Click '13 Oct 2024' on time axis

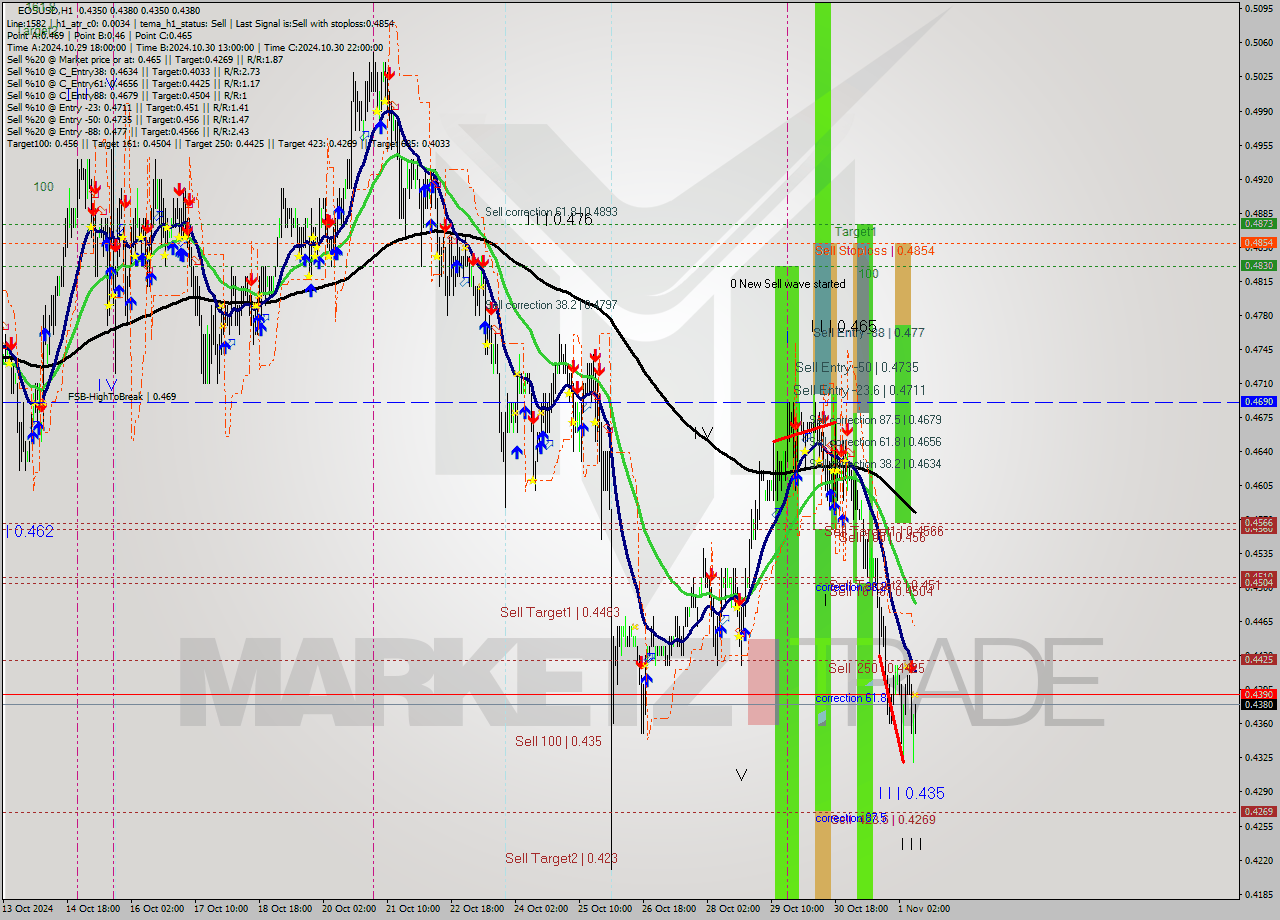tap(29, 909)
